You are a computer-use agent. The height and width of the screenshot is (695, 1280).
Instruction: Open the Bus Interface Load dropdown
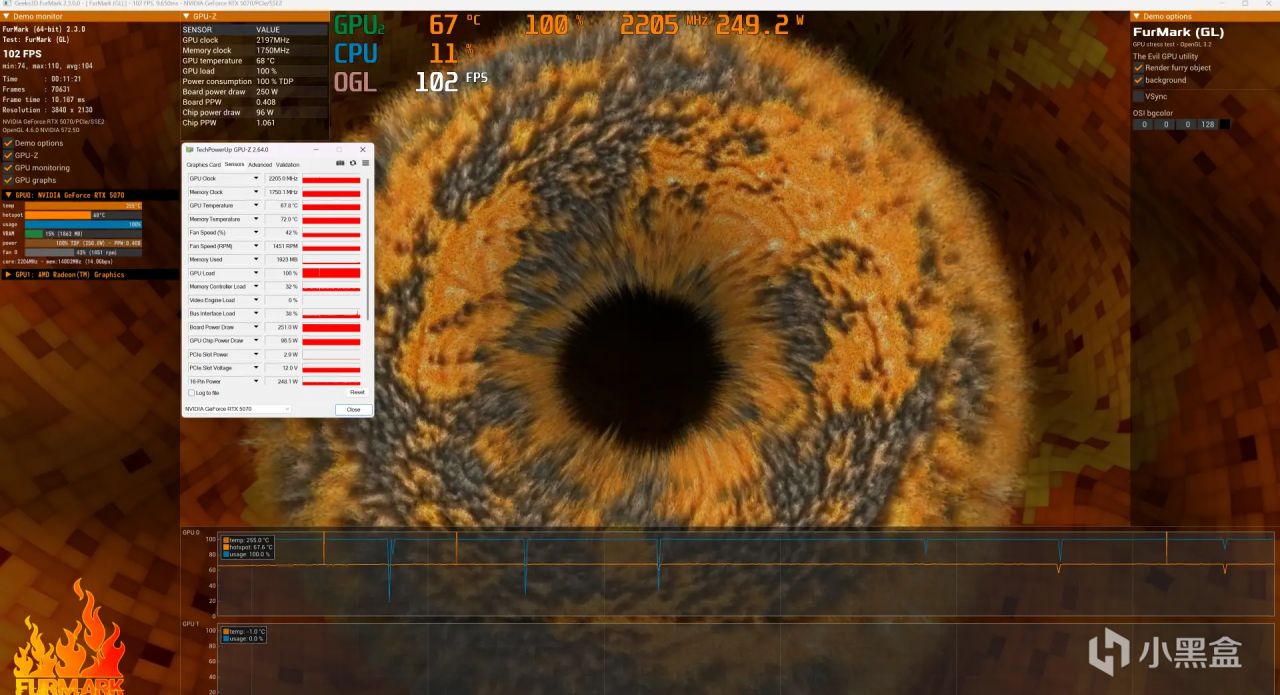pos(256,314)
